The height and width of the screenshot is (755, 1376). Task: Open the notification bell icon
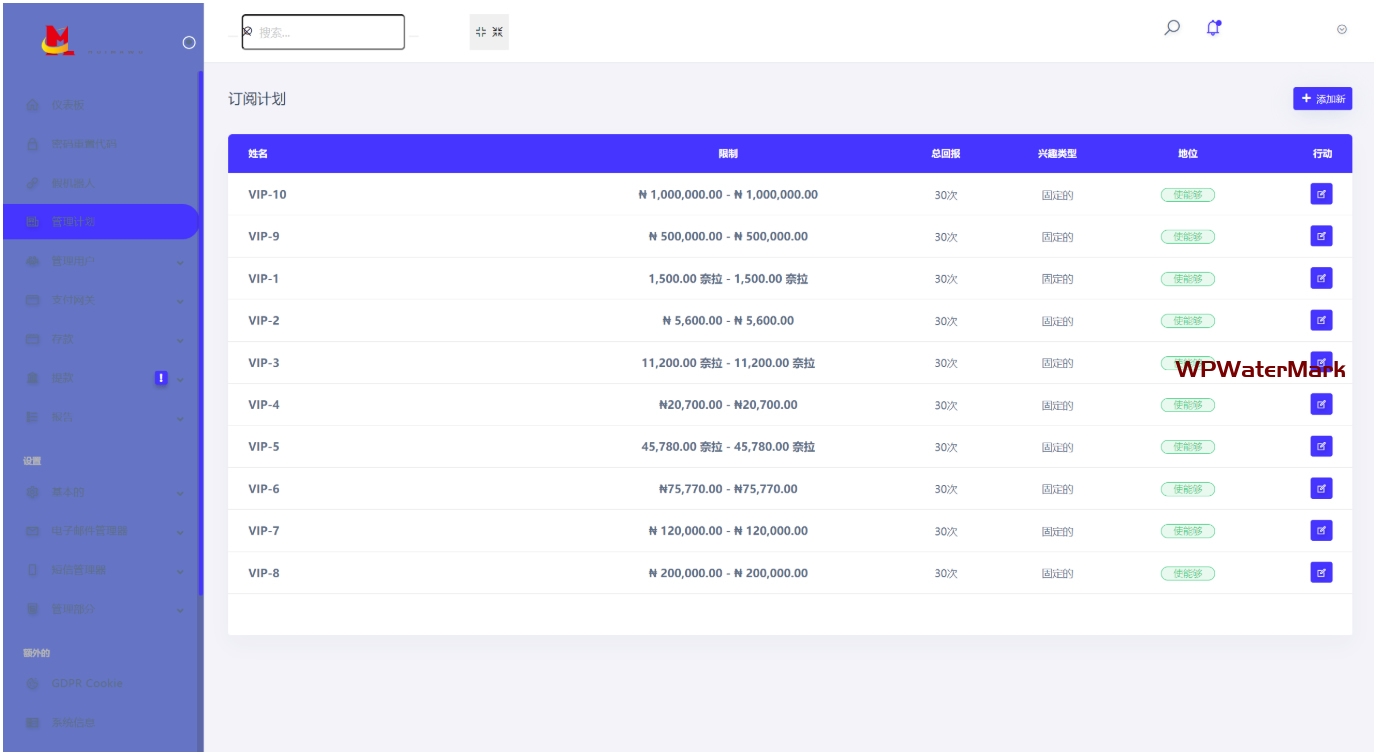1213,28
